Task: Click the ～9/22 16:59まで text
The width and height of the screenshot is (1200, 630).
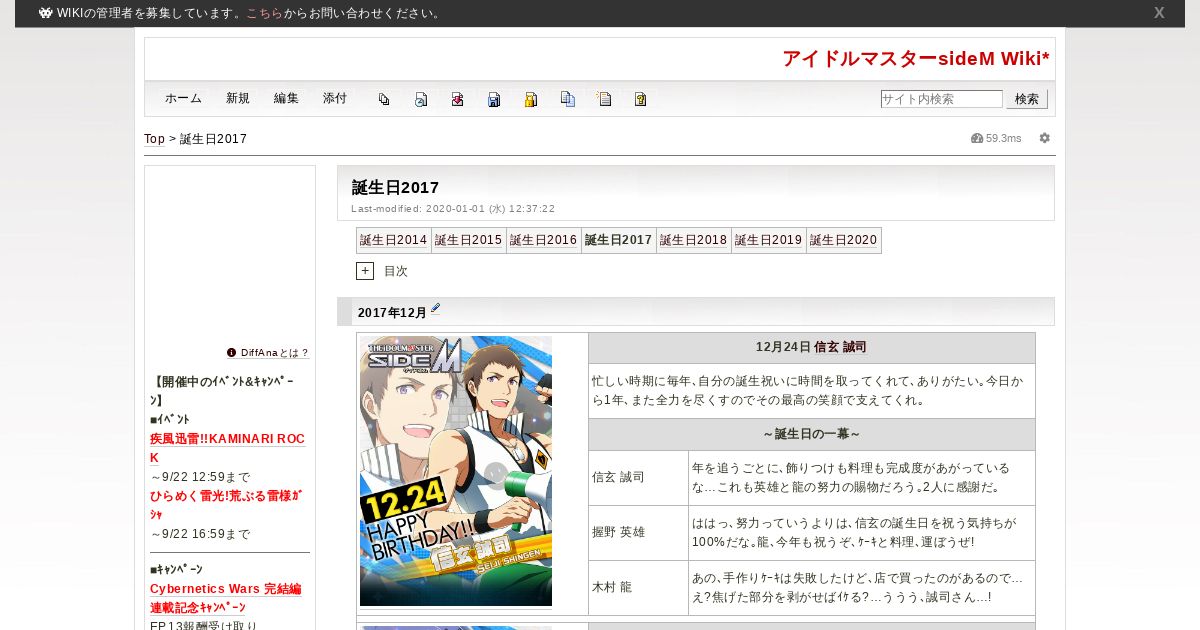Action: [x=201, y=534]
